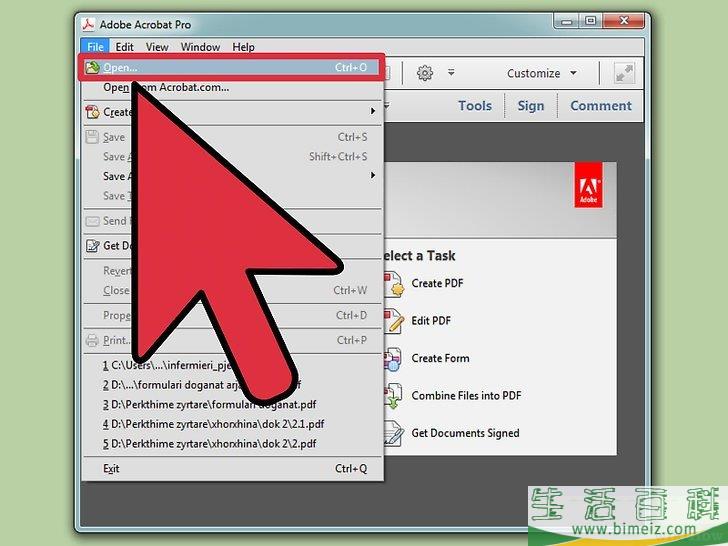Expand the Save As Other submenu arrow

[x=372, y=175]
